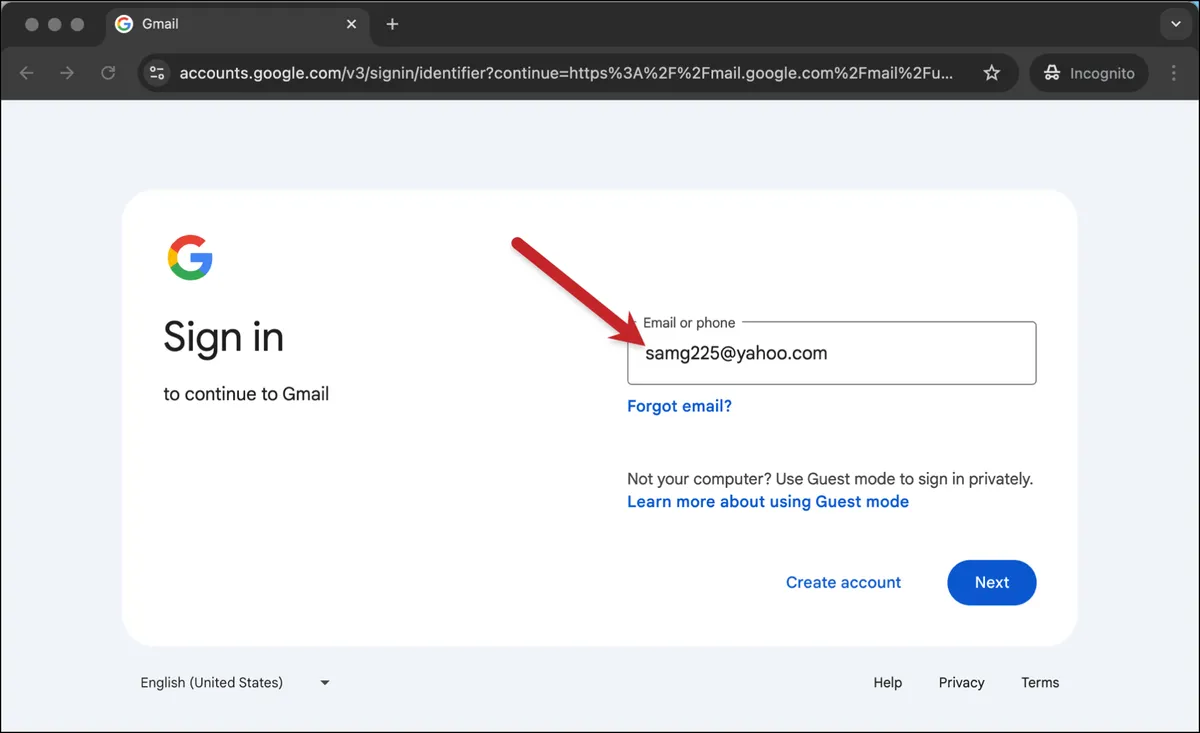Open the Privacy link in footer
Viewport: 1200px width, 733px height.
(x=961, y=682)
